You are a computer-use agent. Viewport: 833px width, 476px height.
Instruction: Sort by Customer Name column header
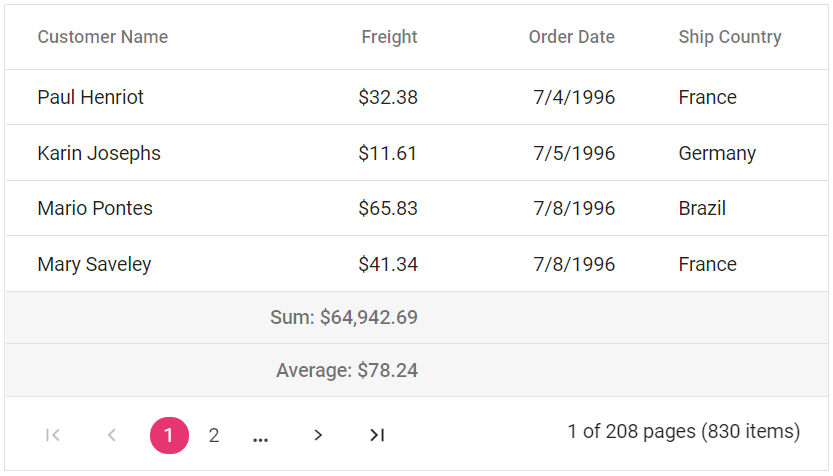click(102, 37)
